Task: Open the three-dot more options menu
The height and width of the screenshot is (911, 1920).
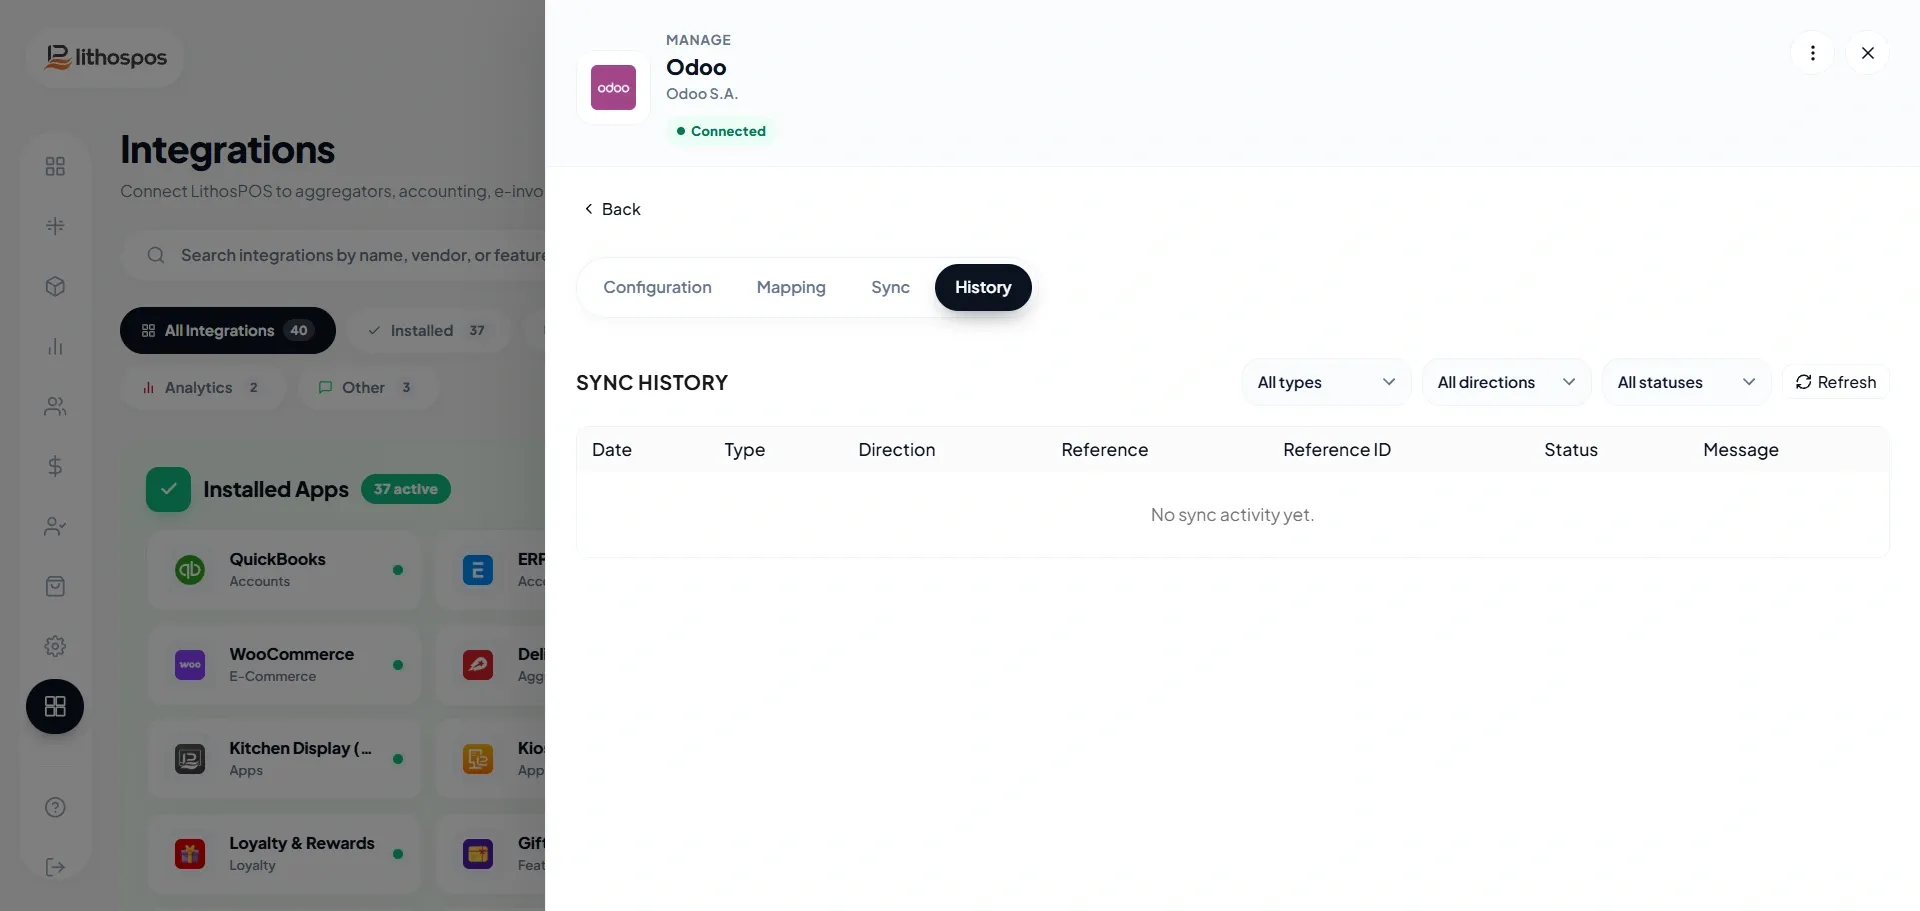Action: point(1812,53)
